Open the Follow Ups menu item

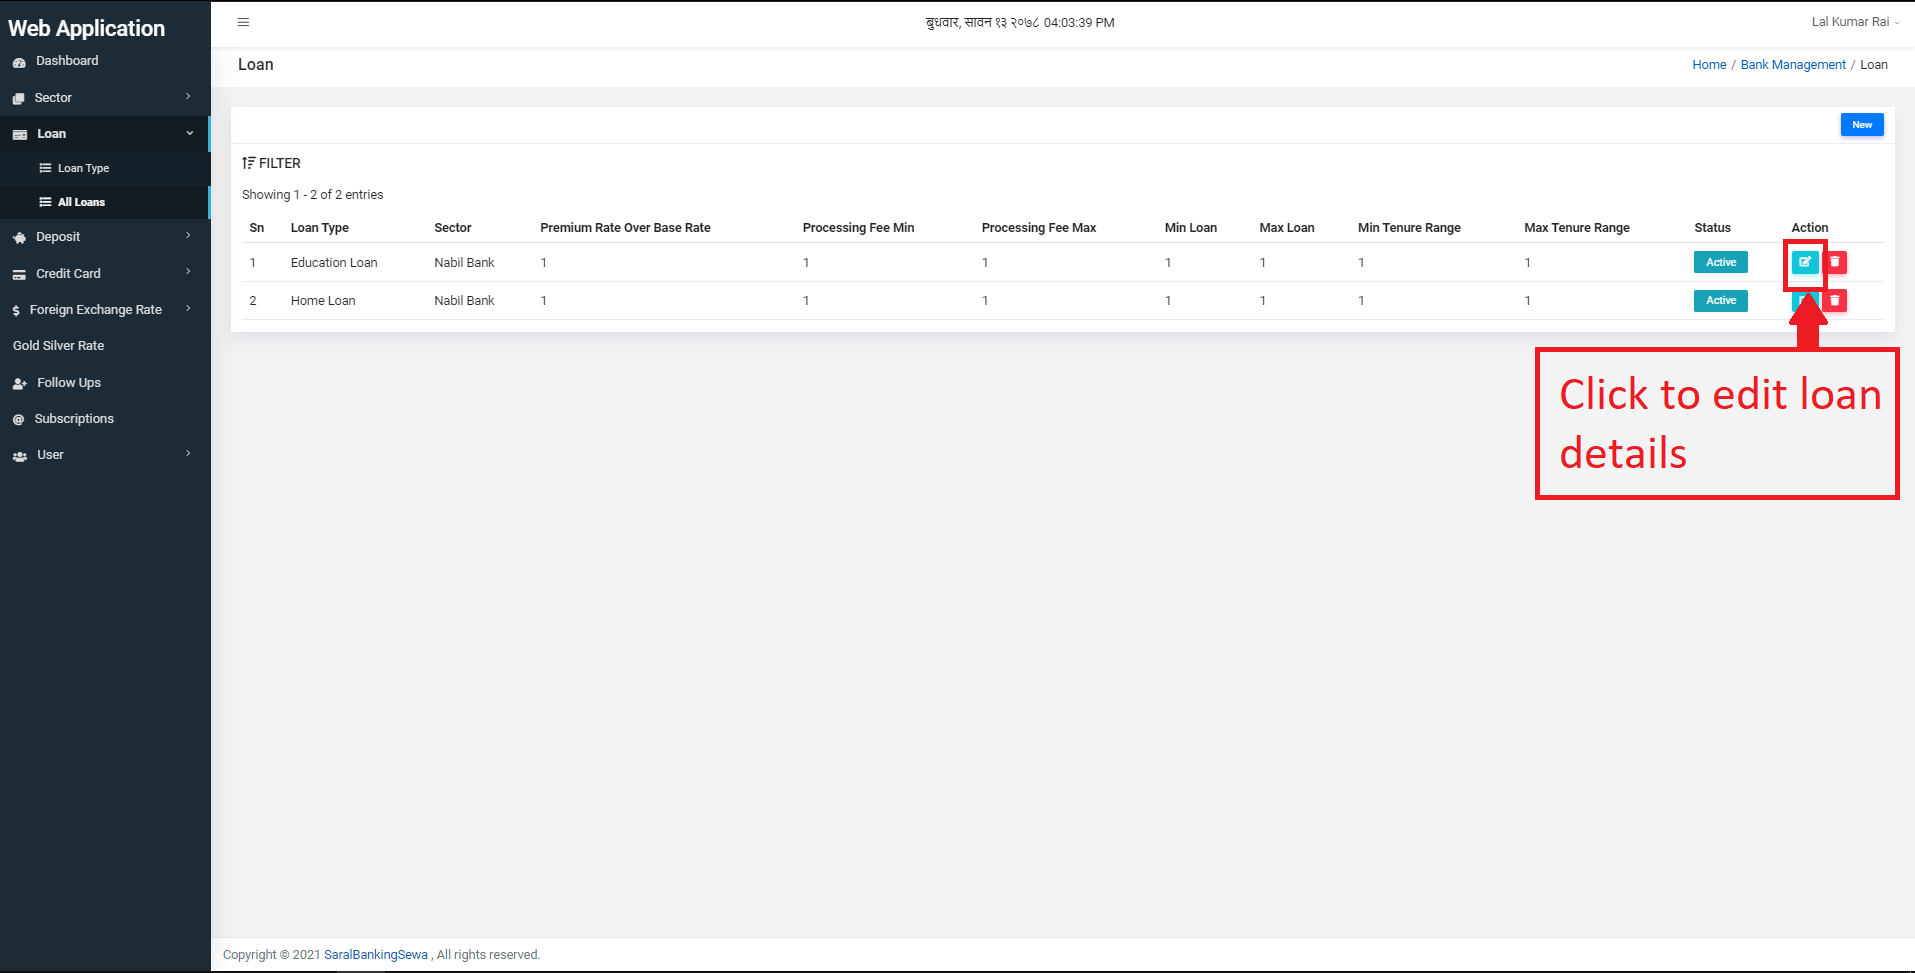(105, 383)
